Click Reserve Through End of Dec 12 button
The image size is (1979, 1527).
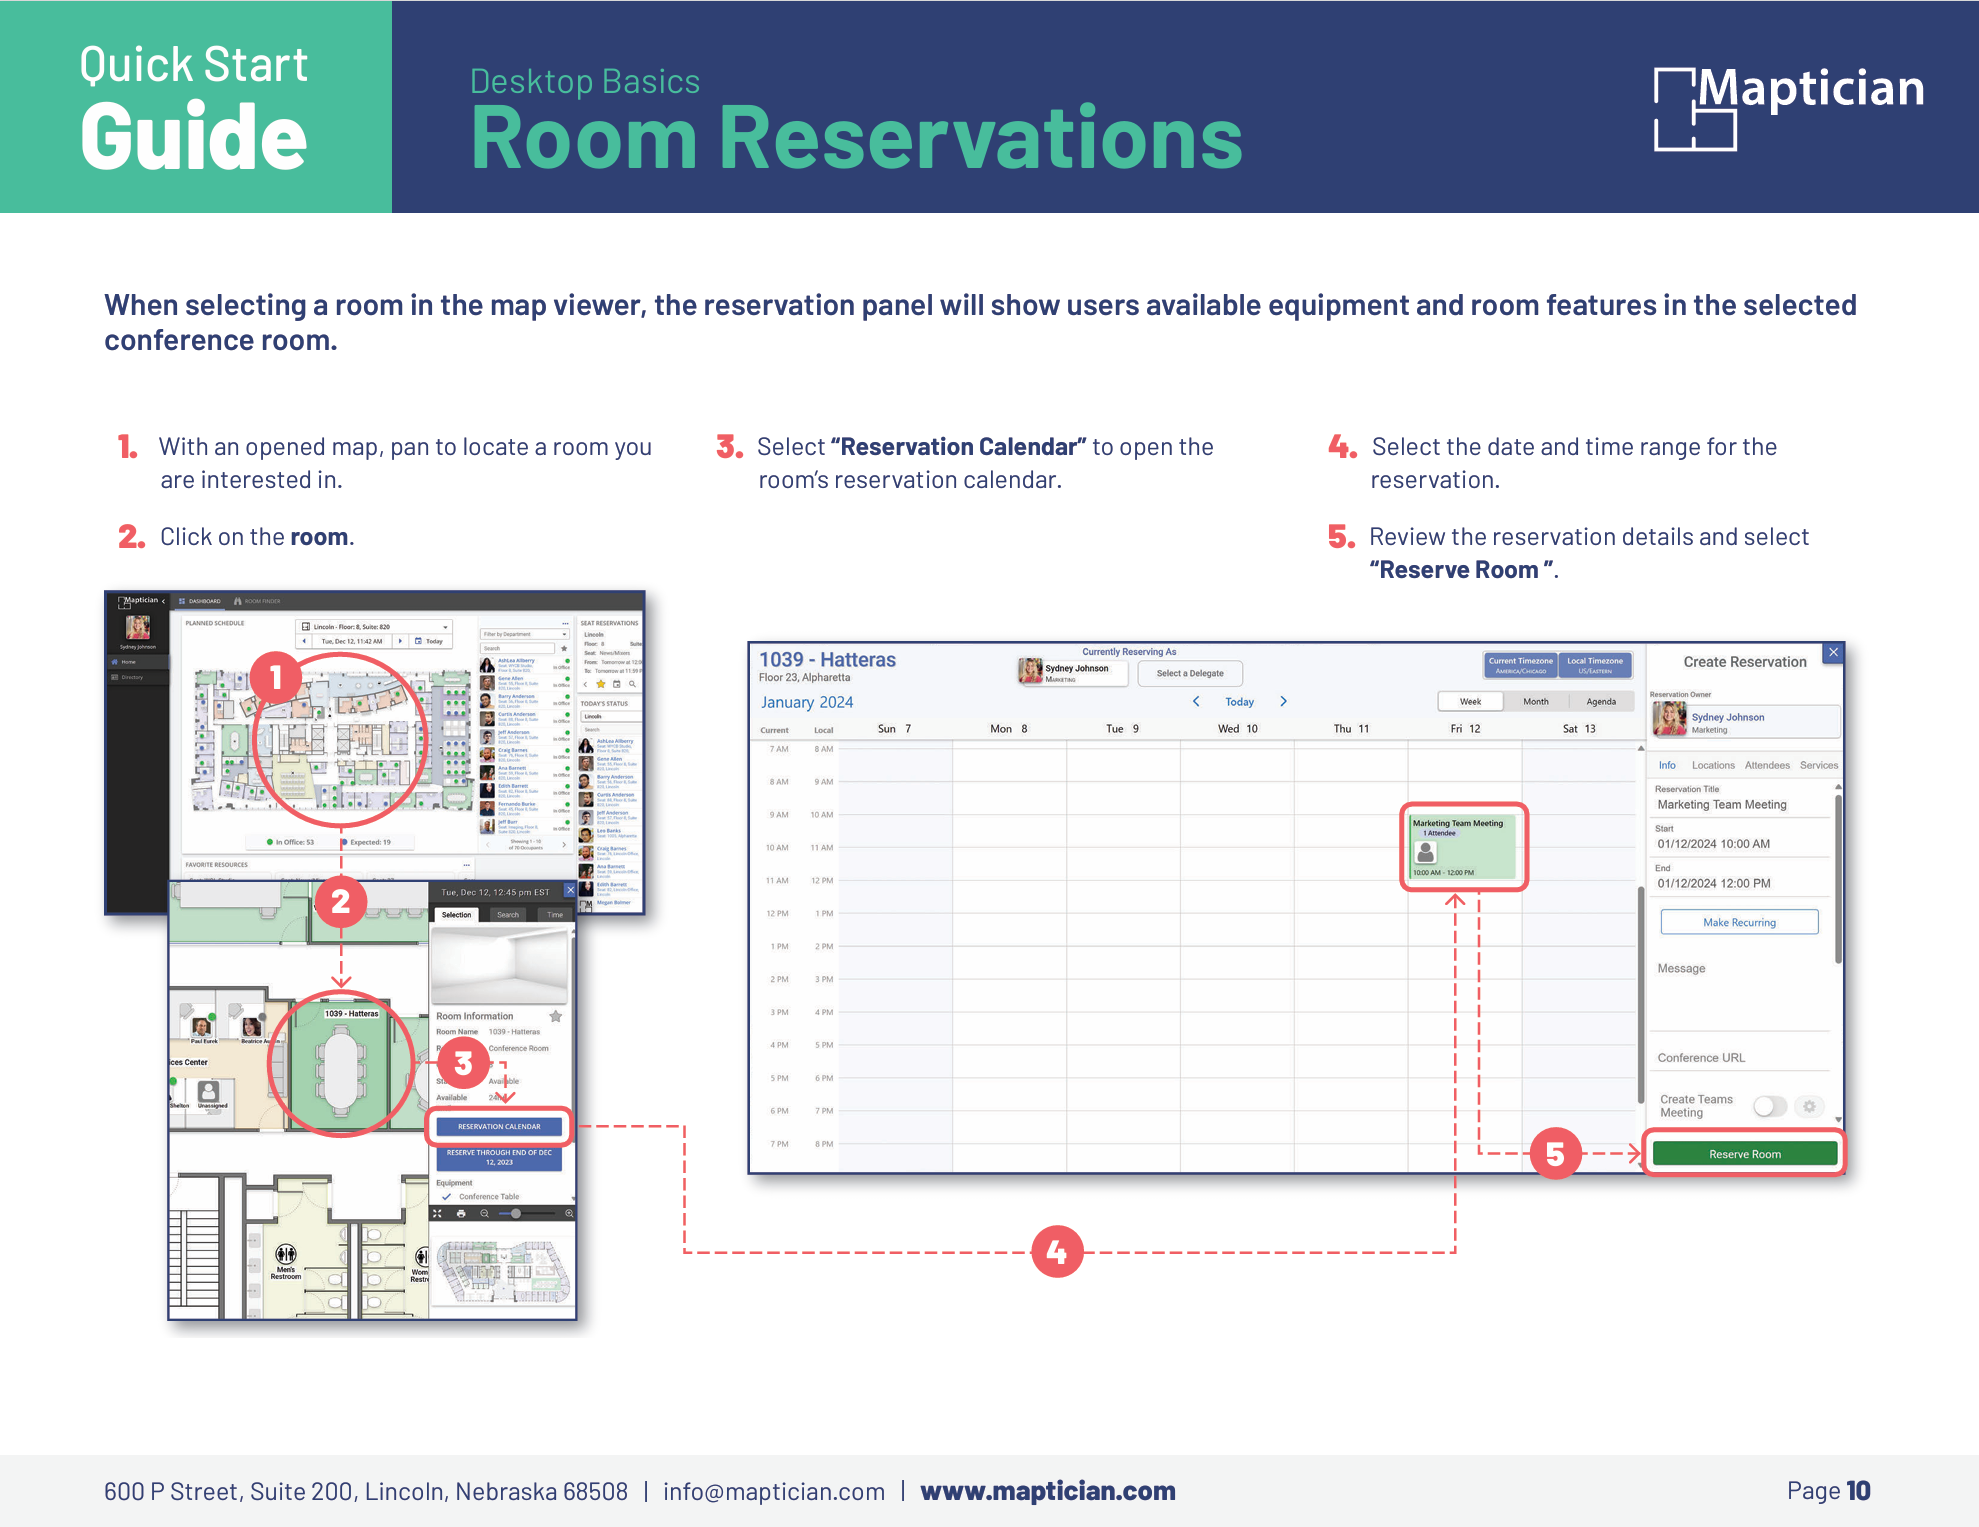(x=499, y=1158)
